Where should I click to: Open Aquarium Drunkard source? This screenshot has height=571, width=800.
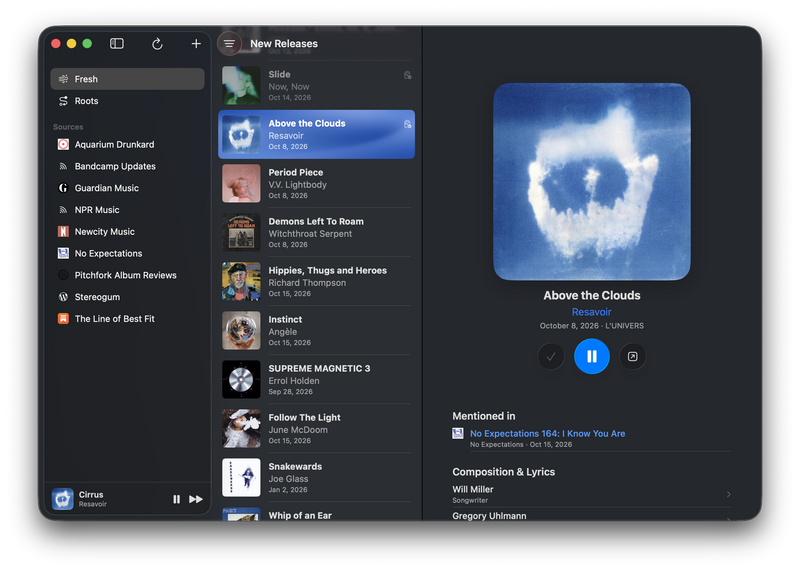coord(128,144)
